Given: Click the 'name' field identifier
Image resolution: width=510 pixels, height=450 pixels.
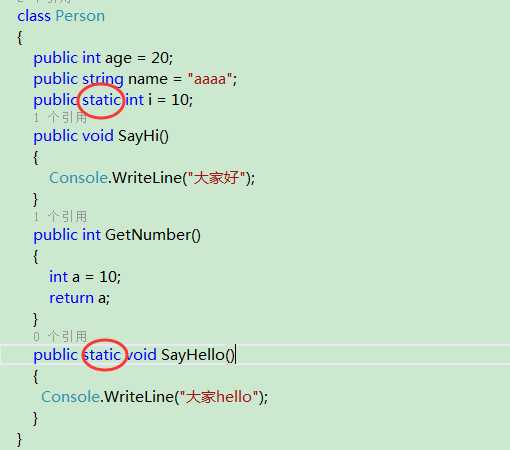Looking at the screenshot, I should click(148, 79).
